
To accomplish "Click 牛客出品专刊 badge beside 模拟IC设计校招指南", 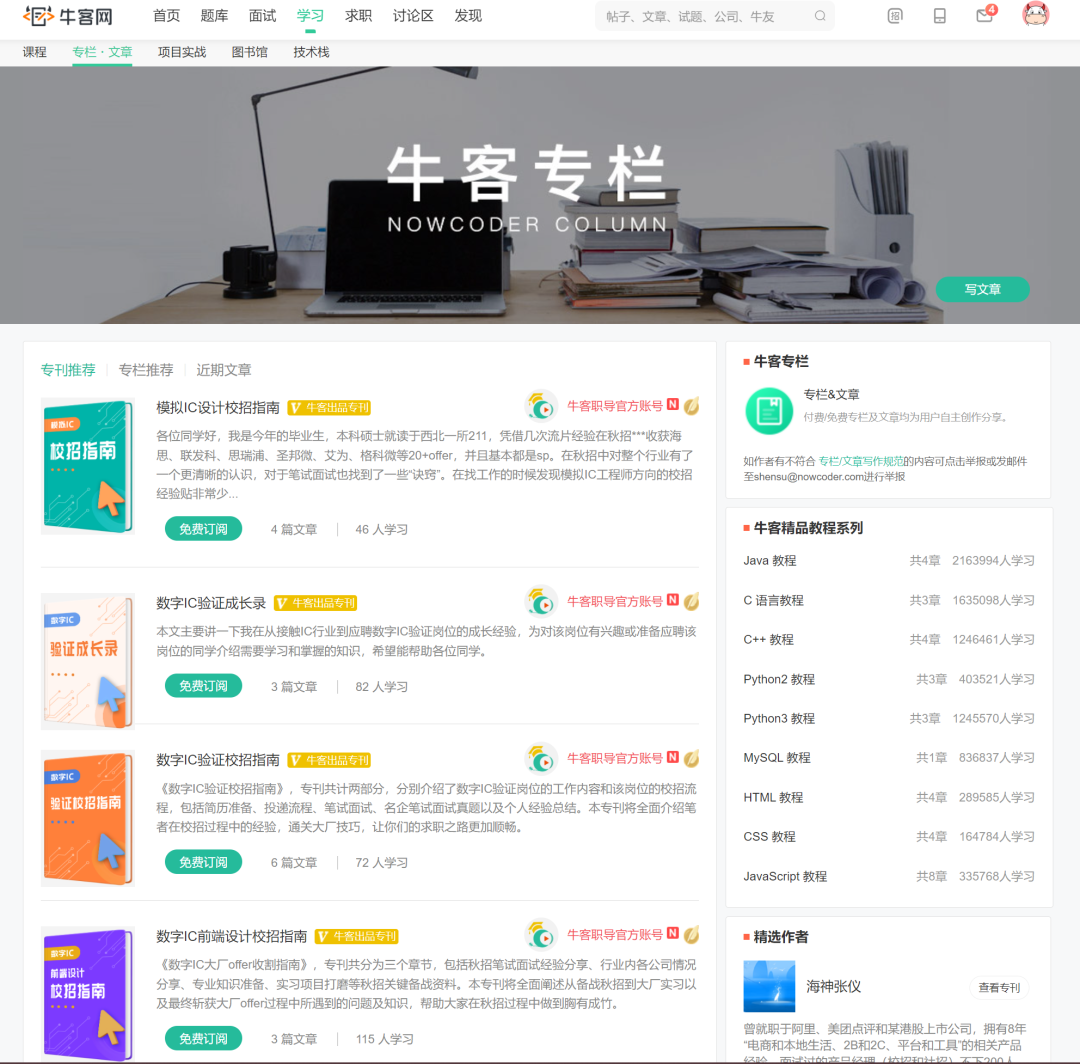I will [329, 408].
